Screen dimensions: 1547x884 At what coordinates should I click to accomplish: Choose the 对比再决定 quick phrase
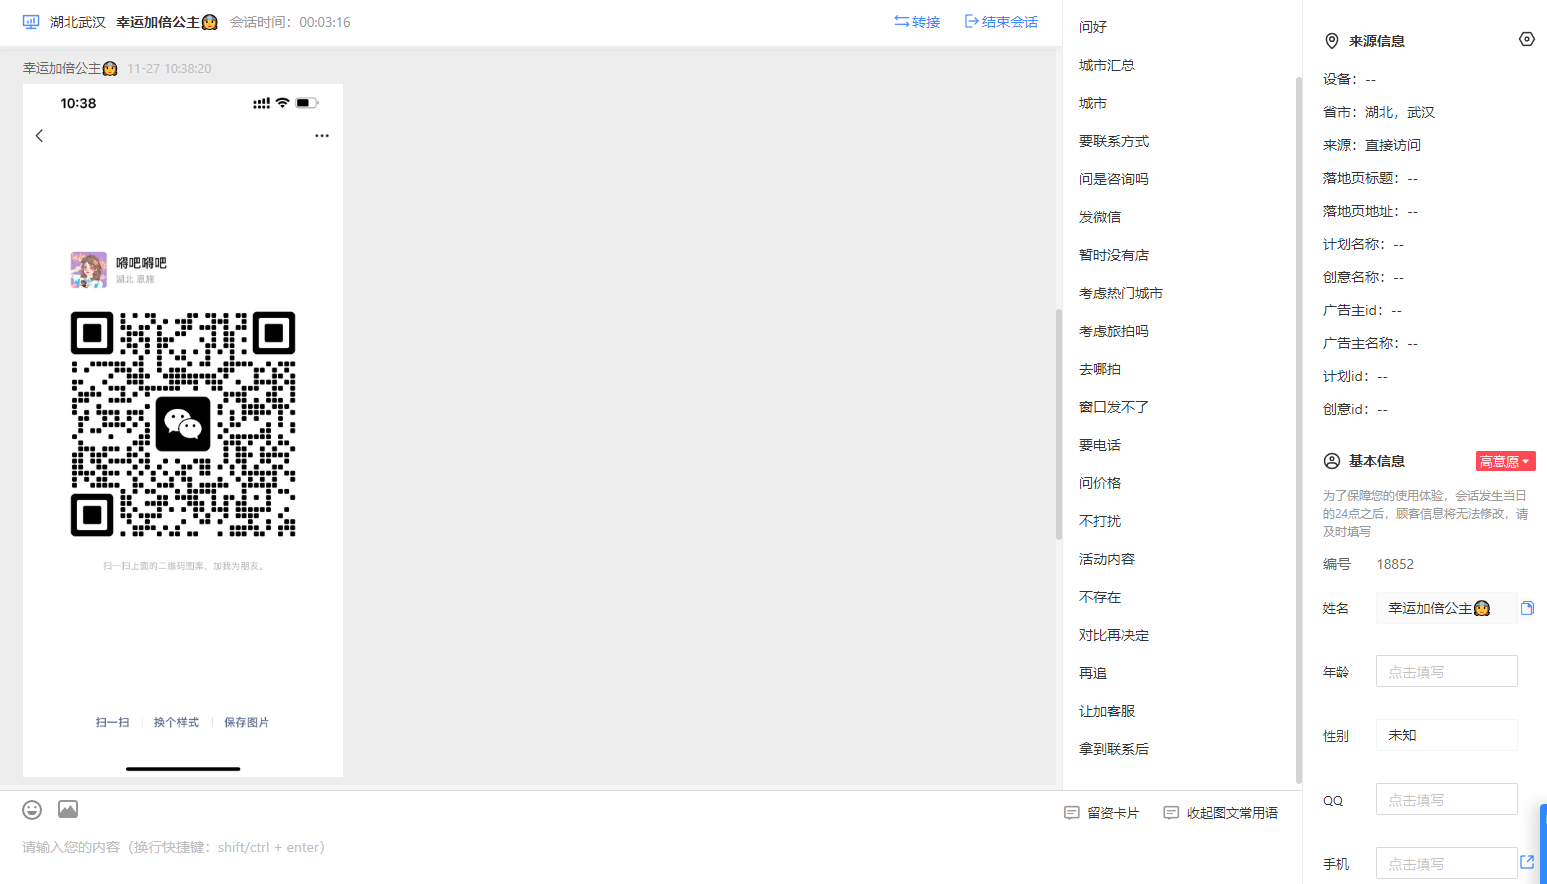pos(1114,635)
